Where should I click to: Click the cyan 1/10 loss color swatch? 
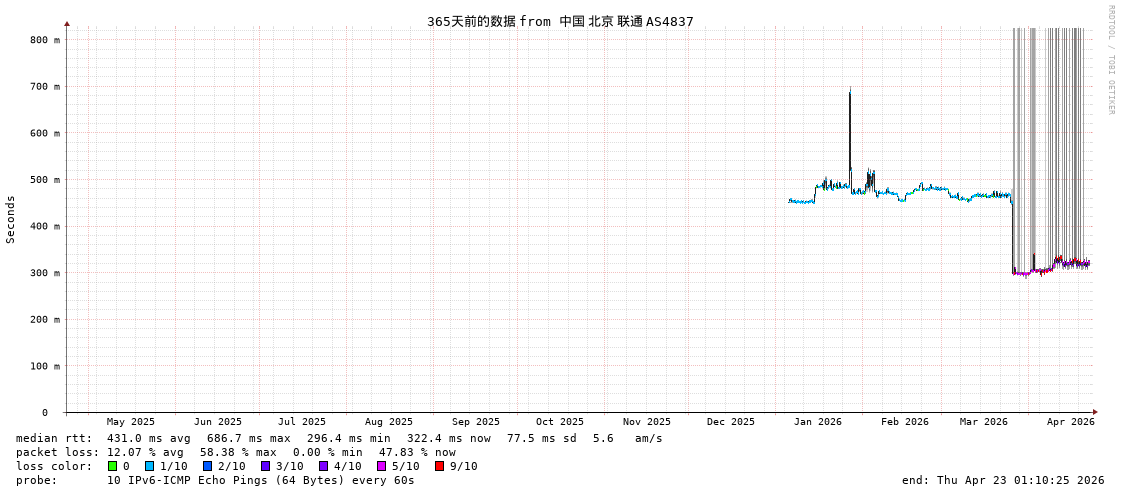point(149,466)
